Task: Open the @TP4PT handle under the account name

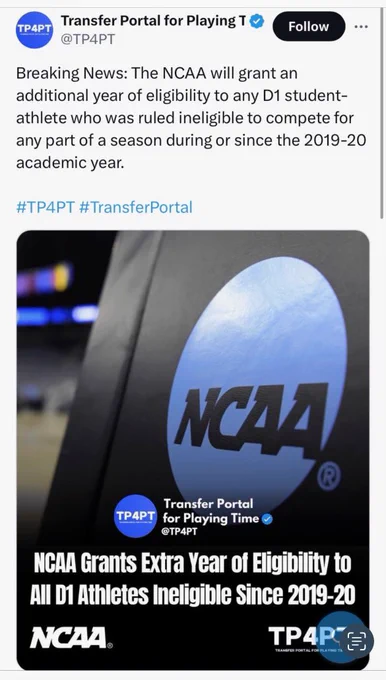Action: tap(88, 39)
